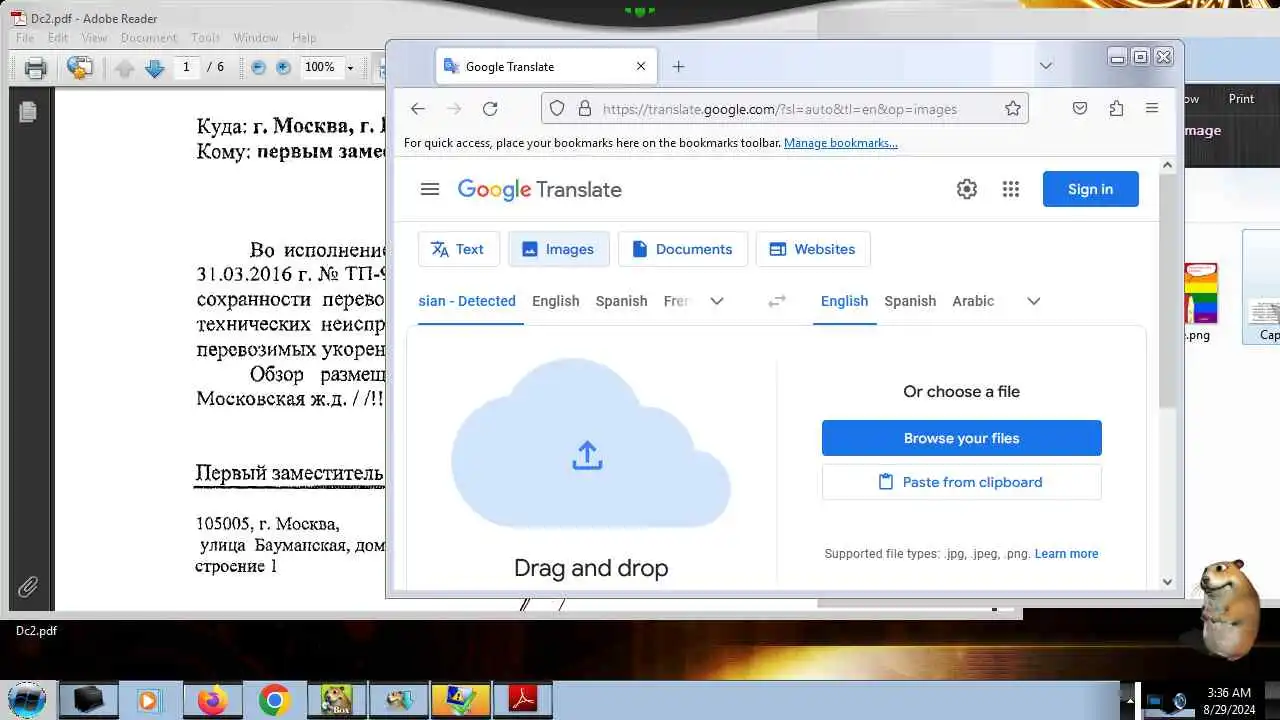
Task: Select Spanish as source language
Action: [621, 301]
